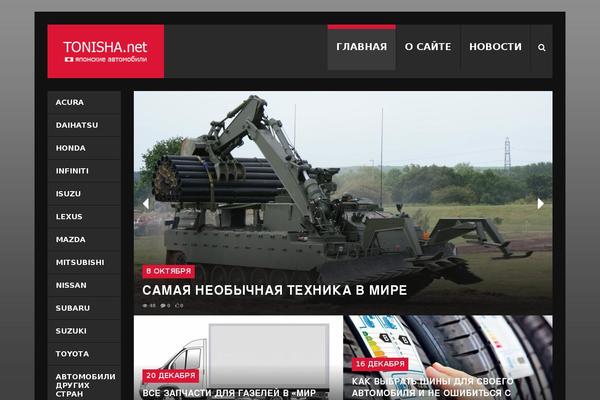The image size is (600, 400).
Task: Open the О САЙТЕ menu item
Action: point(428,47)
